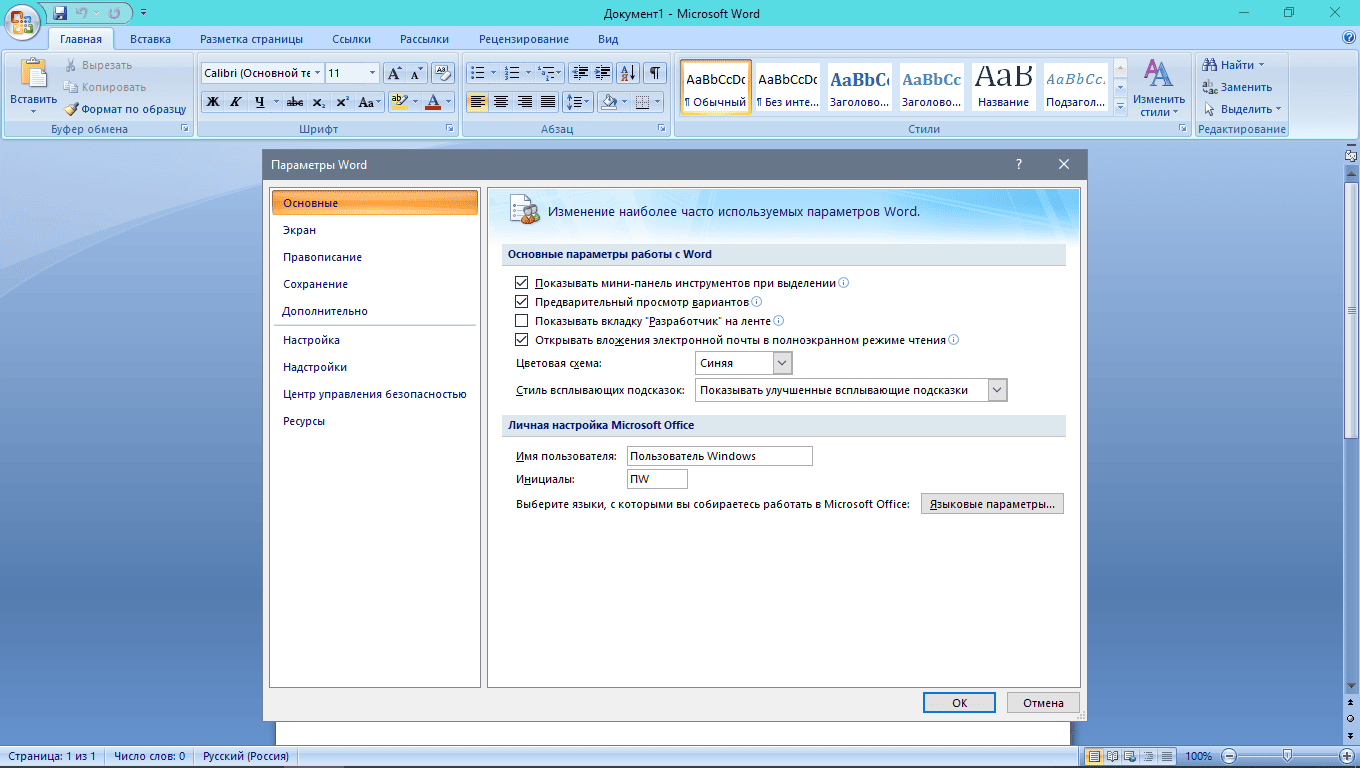Select Центр управления безопасностью category
Screen dimensions: 1360x768
[x=375, y=394]
